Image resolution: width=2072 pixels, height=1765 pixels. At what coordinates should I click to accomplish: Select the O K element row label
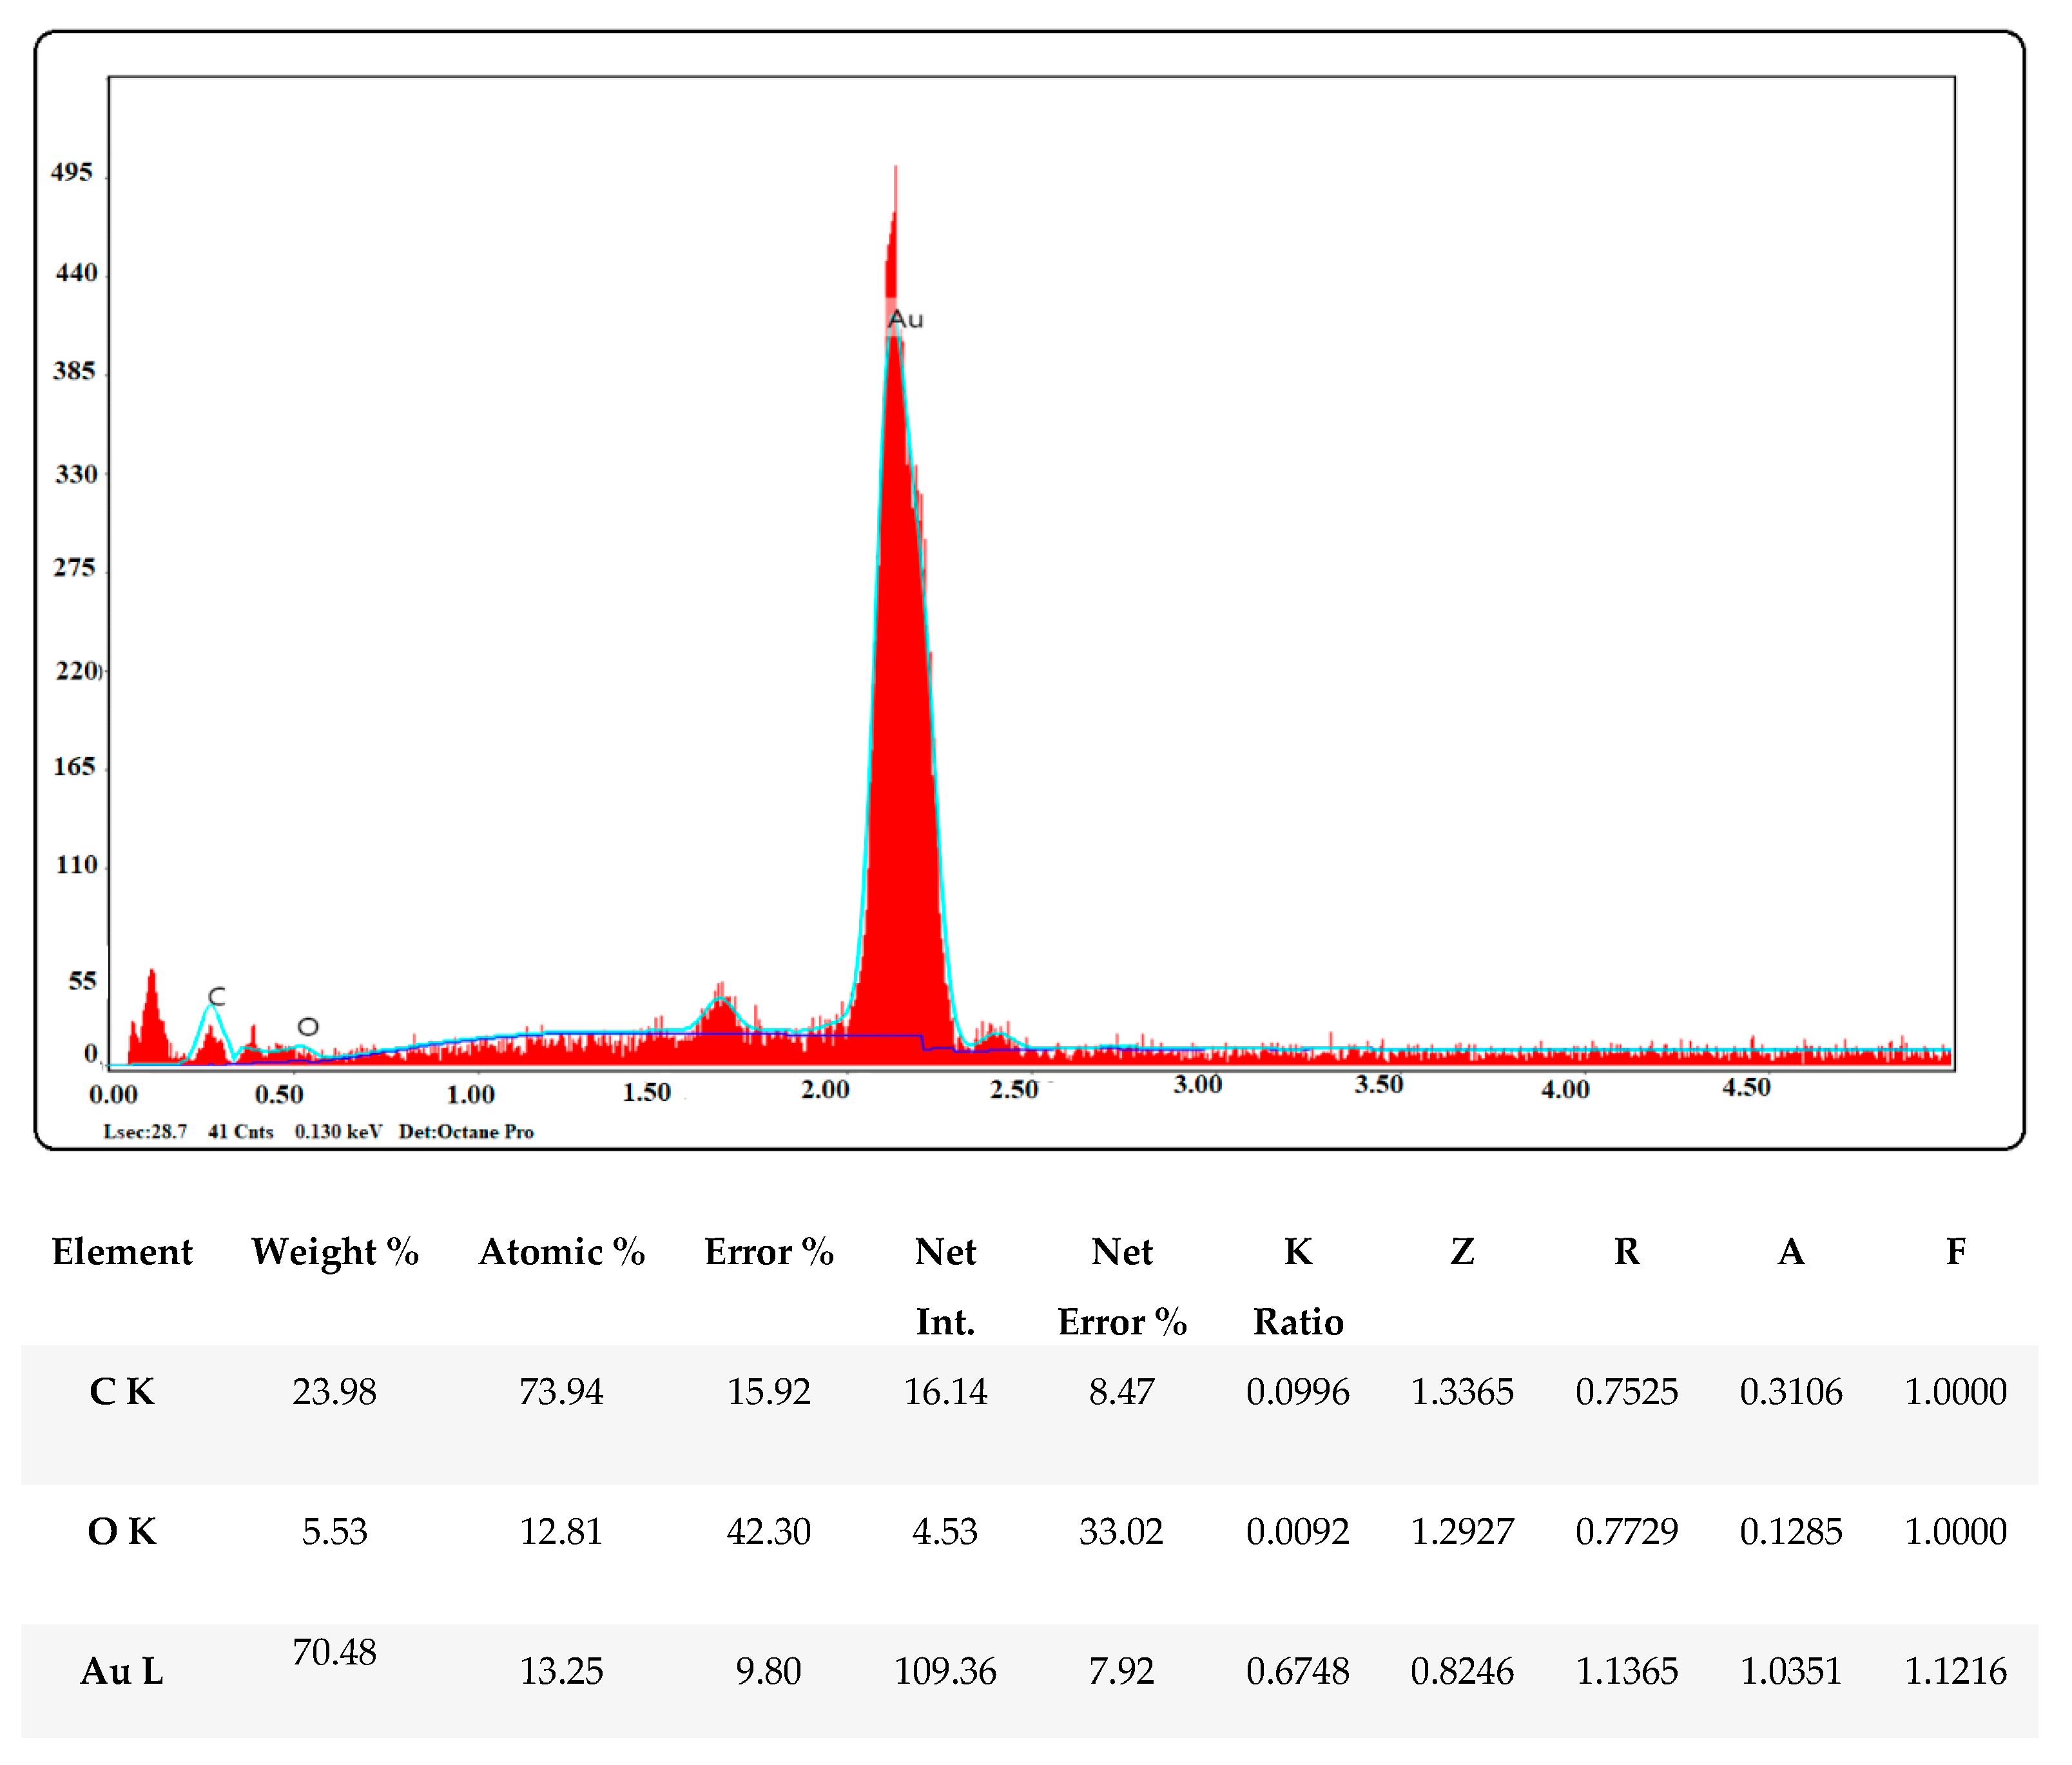[122, 1532]
